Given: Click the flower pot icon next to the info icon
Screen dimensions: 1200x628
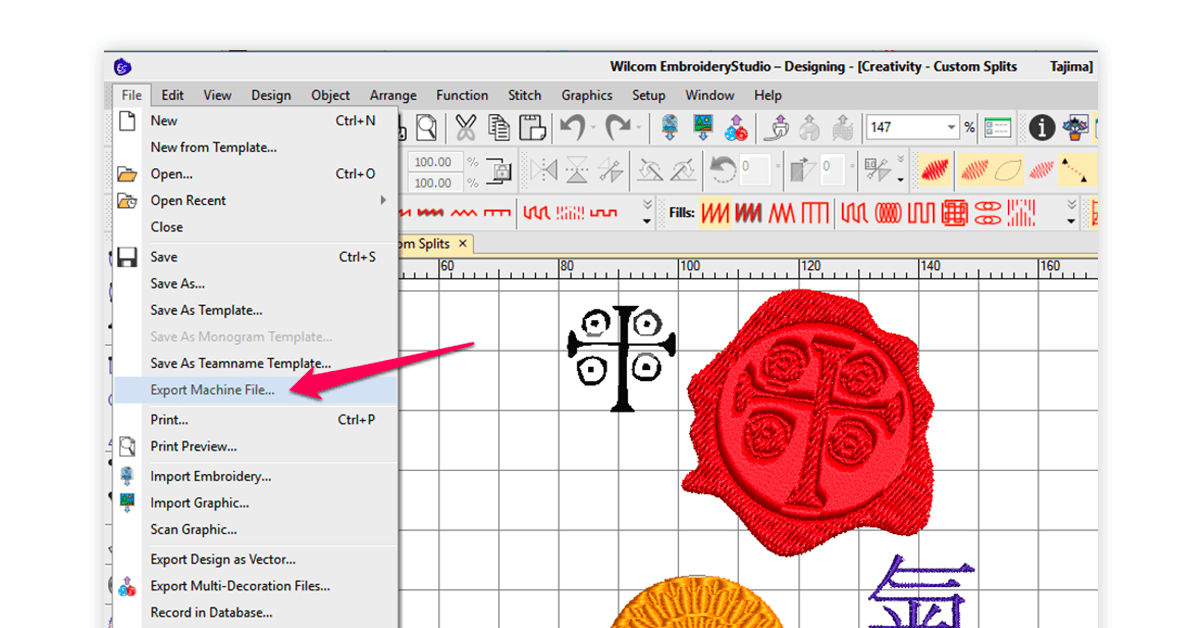Looking at the screenshot, I should click(x=1076, y=127).
